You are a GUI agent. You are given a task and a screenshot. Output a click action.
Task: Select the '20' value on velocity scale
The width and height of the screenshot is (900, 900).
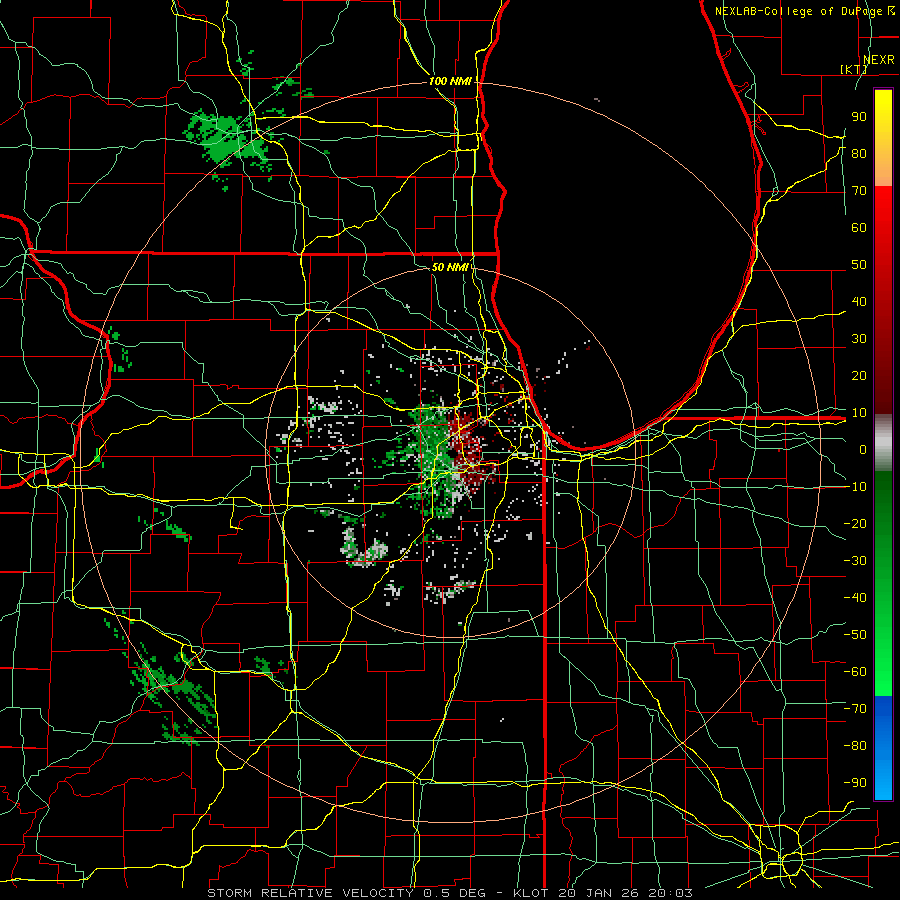859,376
